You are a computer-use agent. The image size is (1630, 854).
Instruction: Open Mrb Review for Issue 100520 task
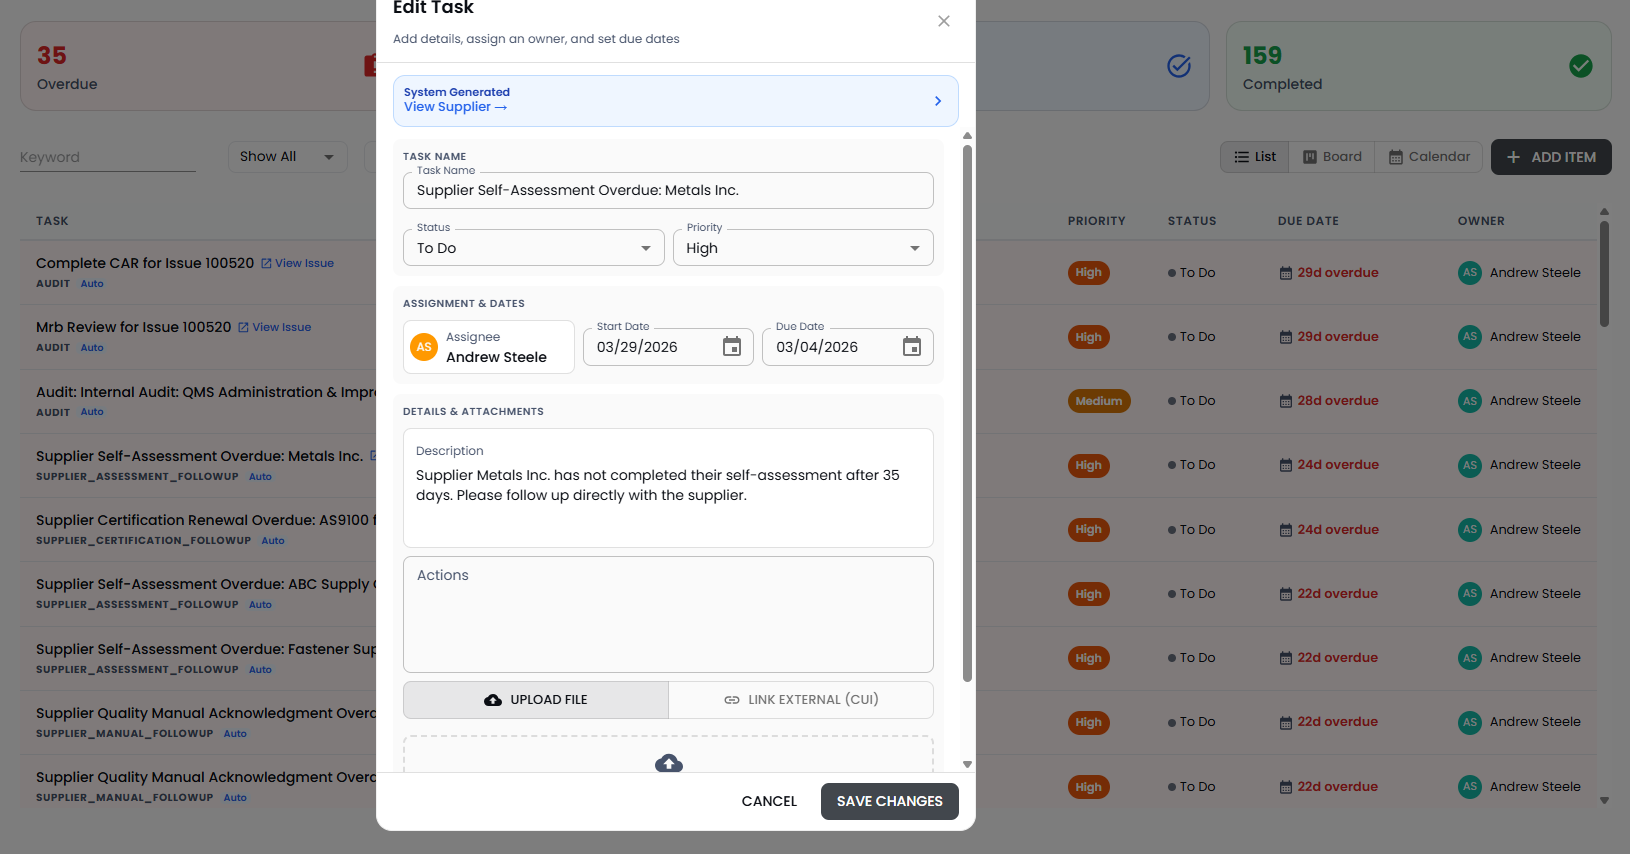pos(133,327)
